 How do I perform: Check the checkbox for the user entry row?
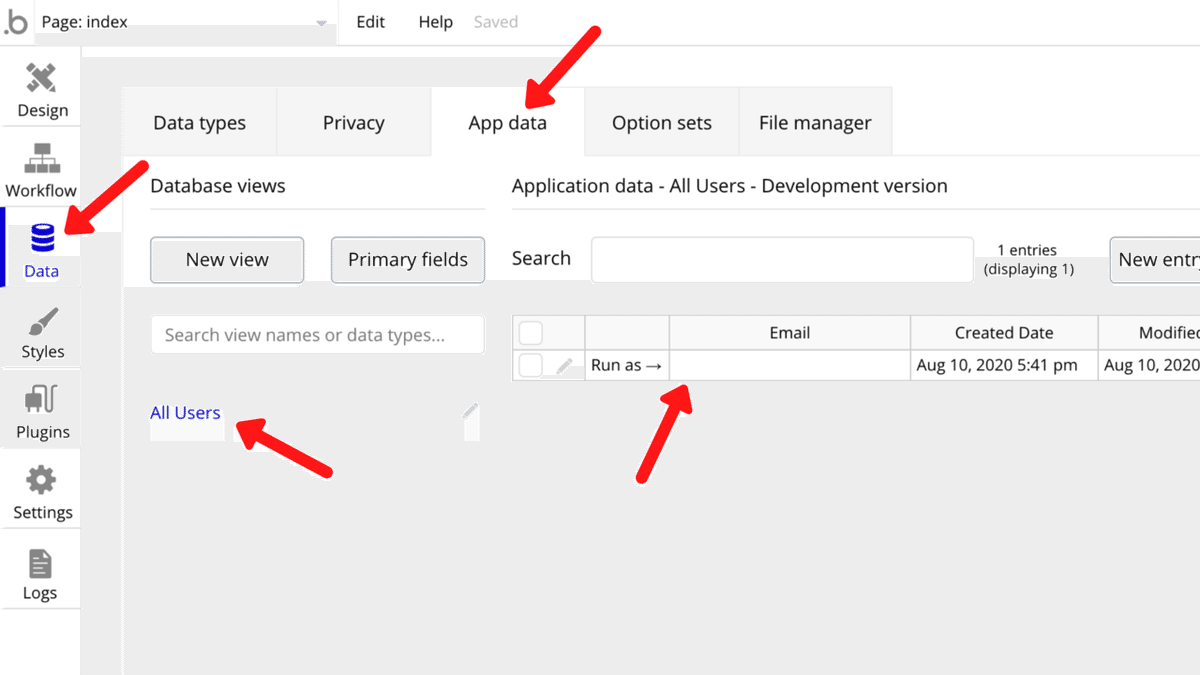tap(531, 365)
